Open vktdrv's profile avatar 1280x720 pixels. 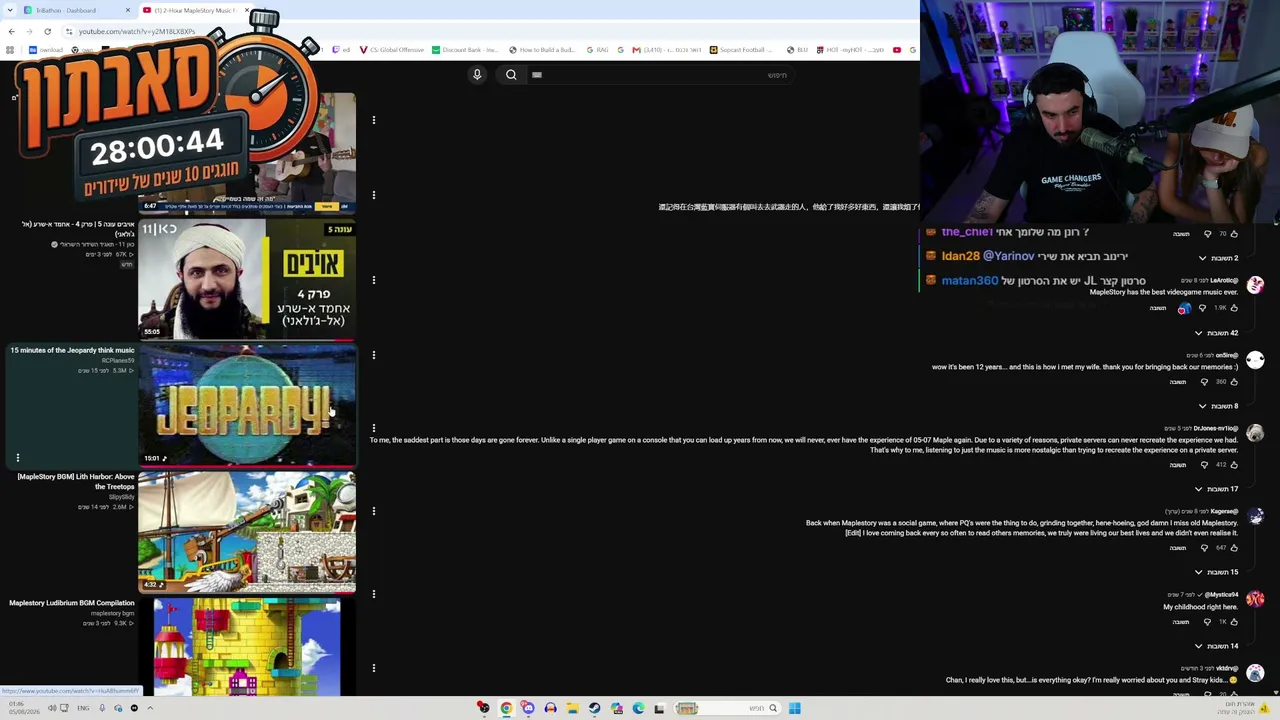pos(1255,673)
